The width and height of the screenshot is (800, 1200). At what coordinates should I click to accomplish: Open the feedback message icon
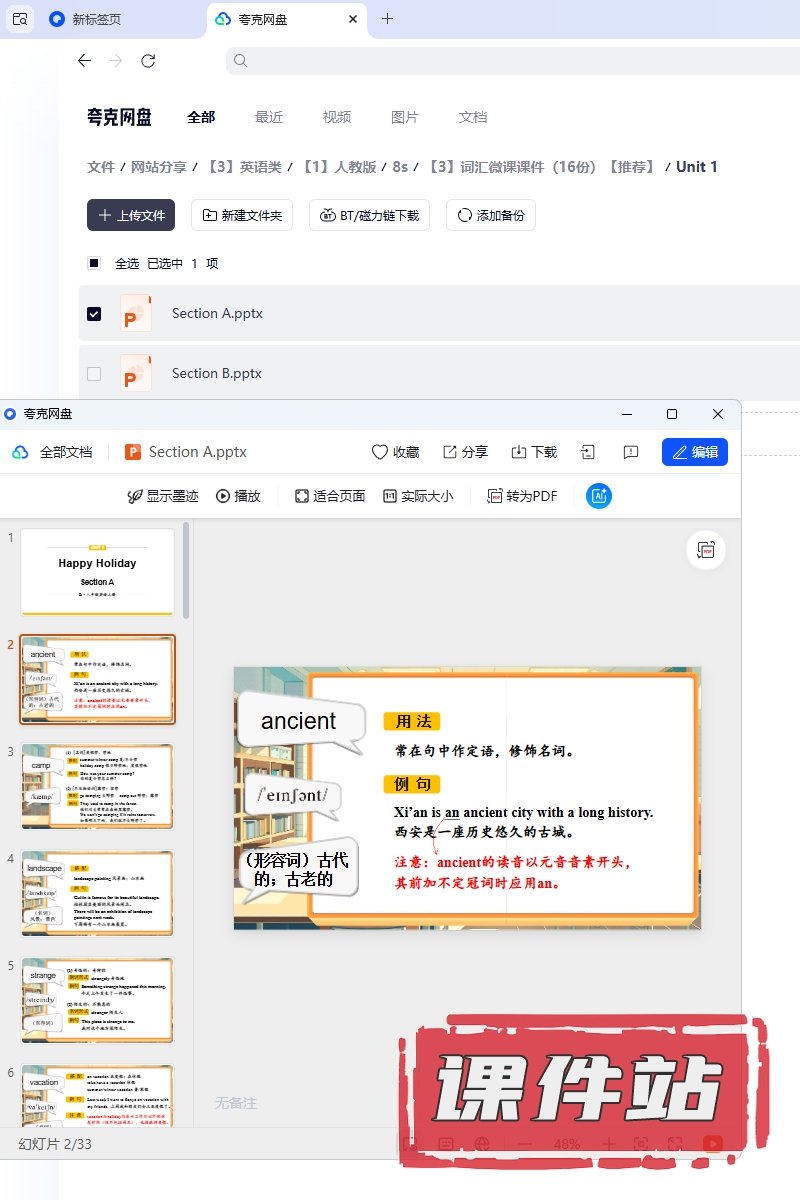(631, 452)
